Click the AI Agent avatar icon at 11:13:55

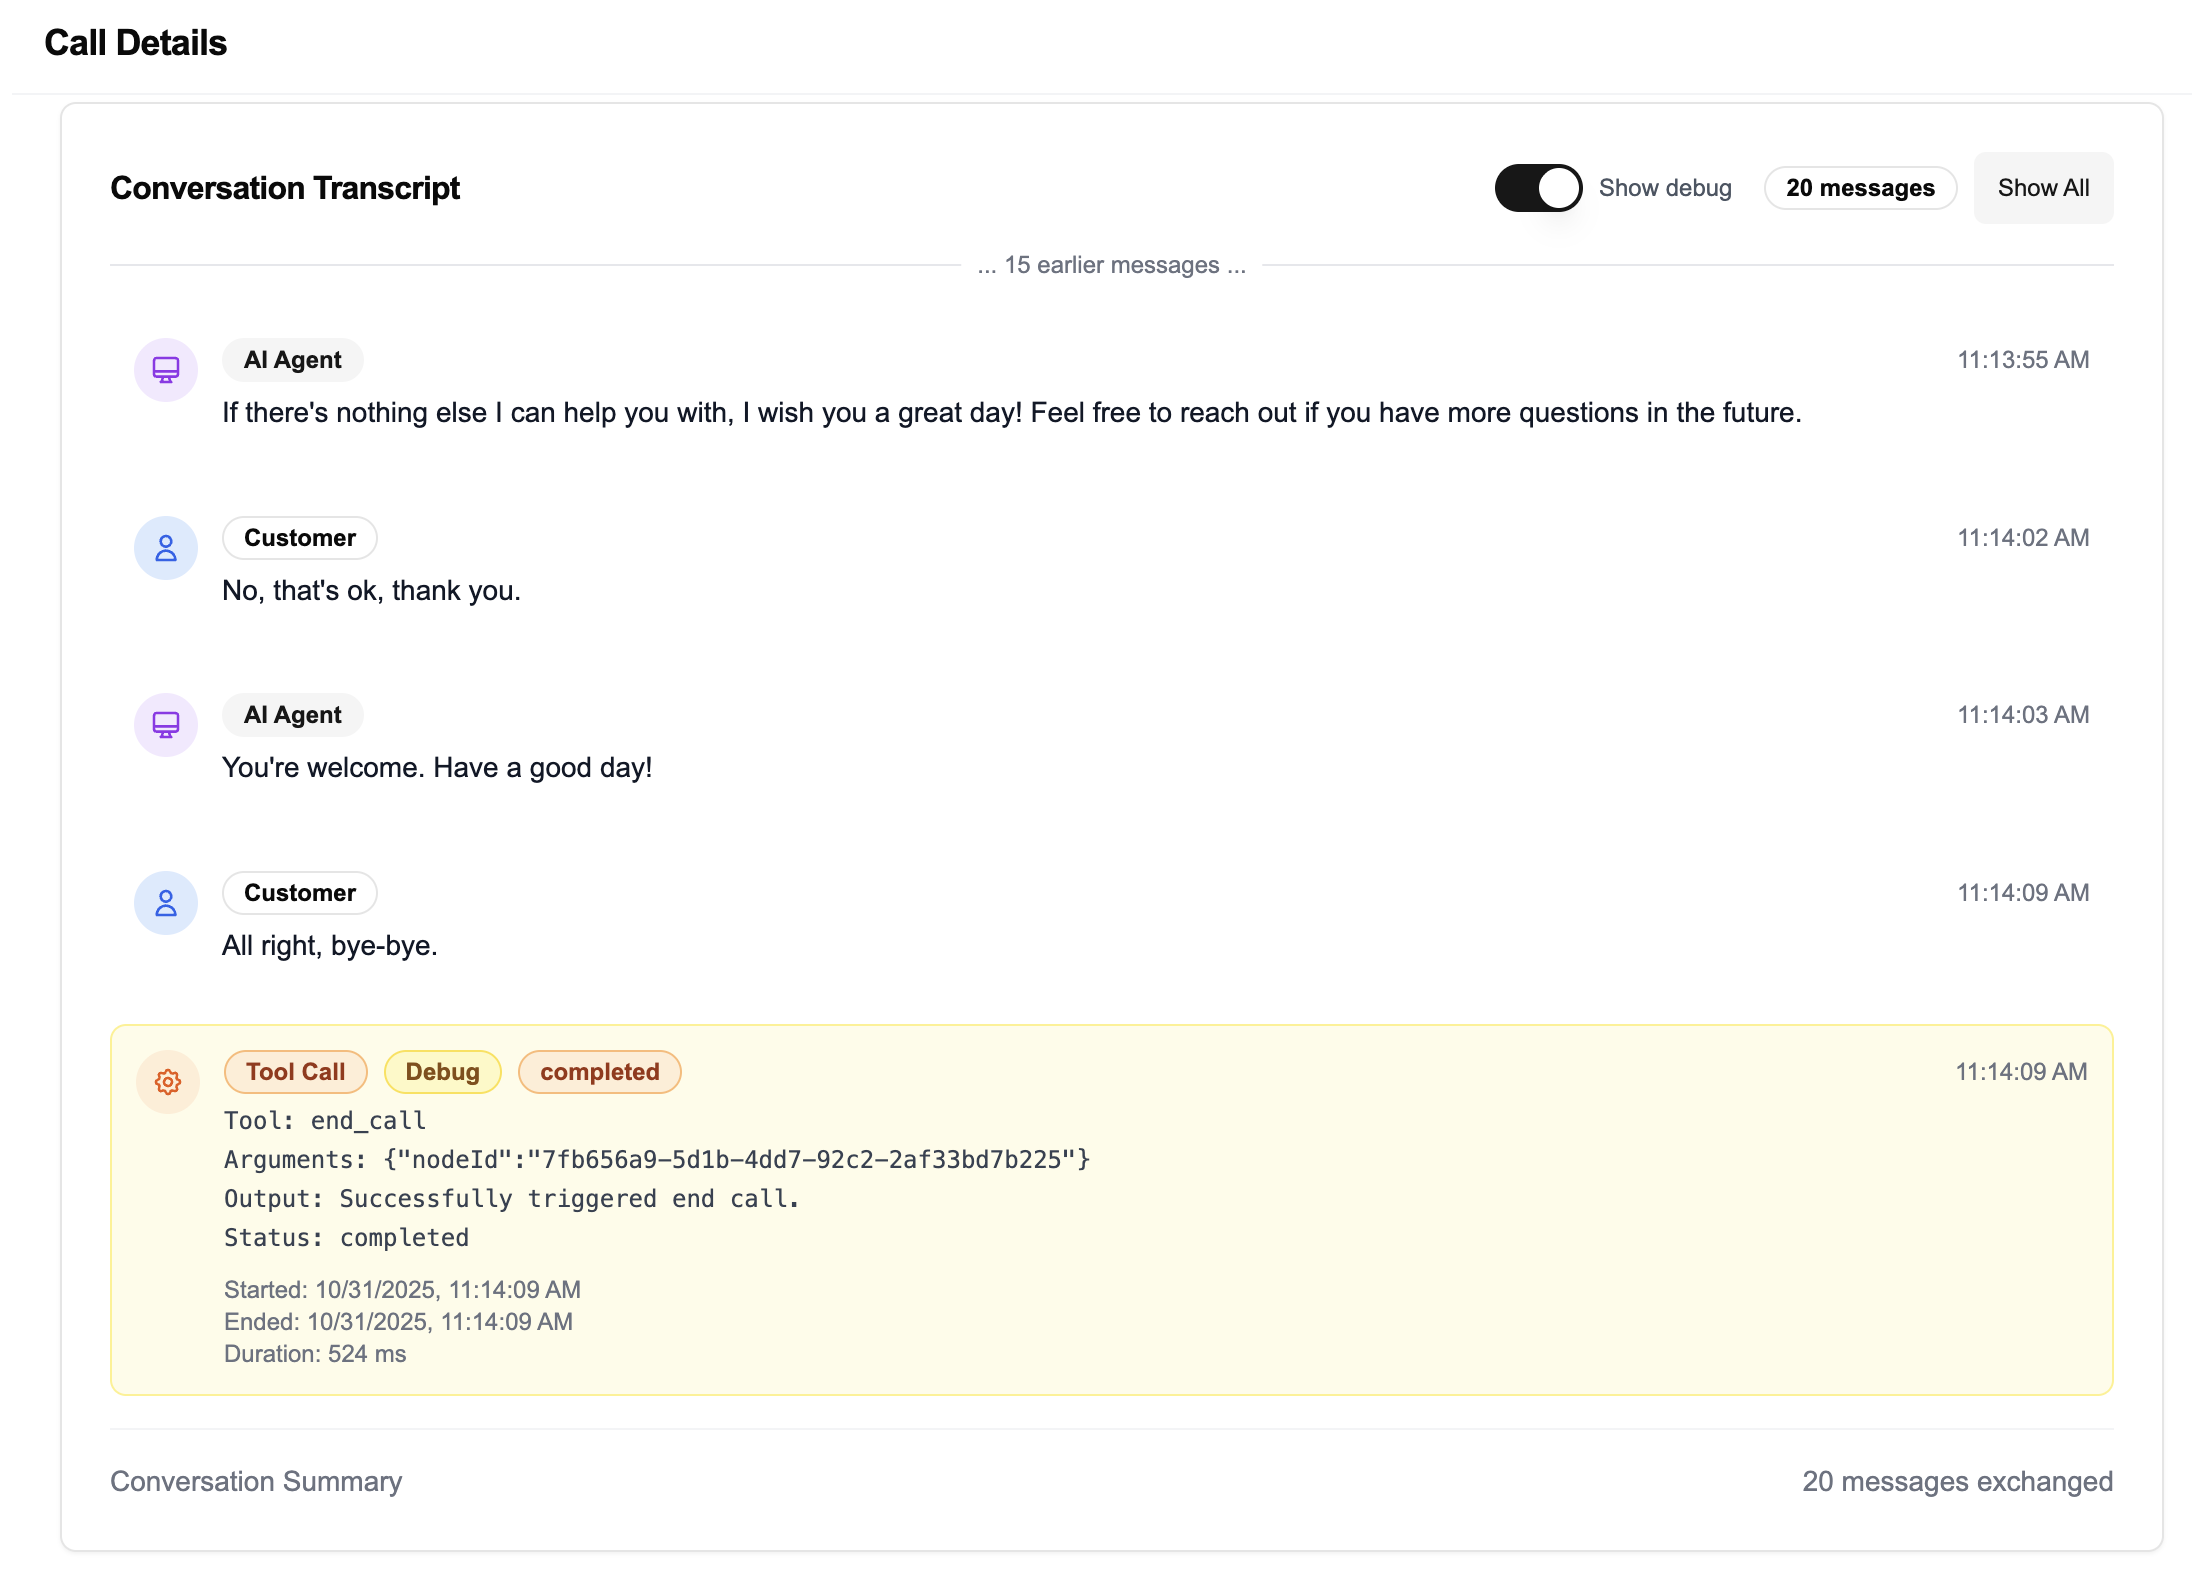(166, 370)
